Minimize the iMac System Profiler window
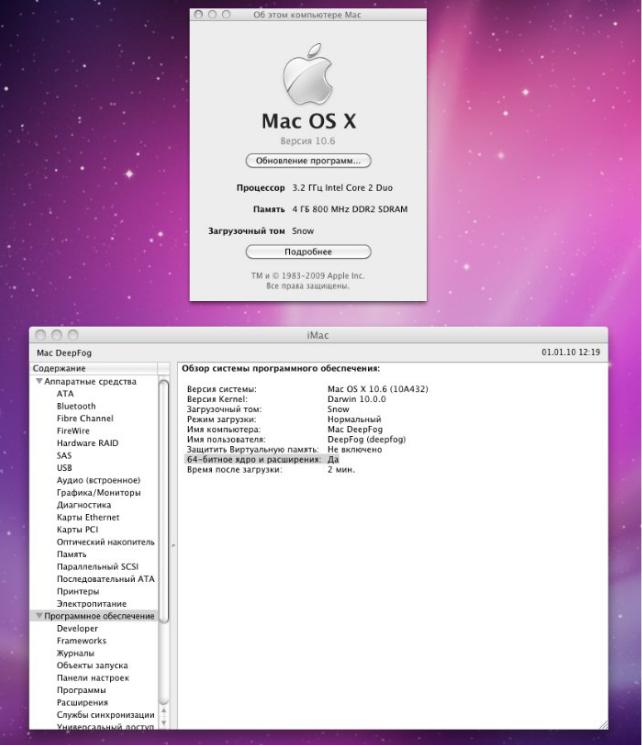The height and width of the screenshot is (745, 642). [57, 335]
